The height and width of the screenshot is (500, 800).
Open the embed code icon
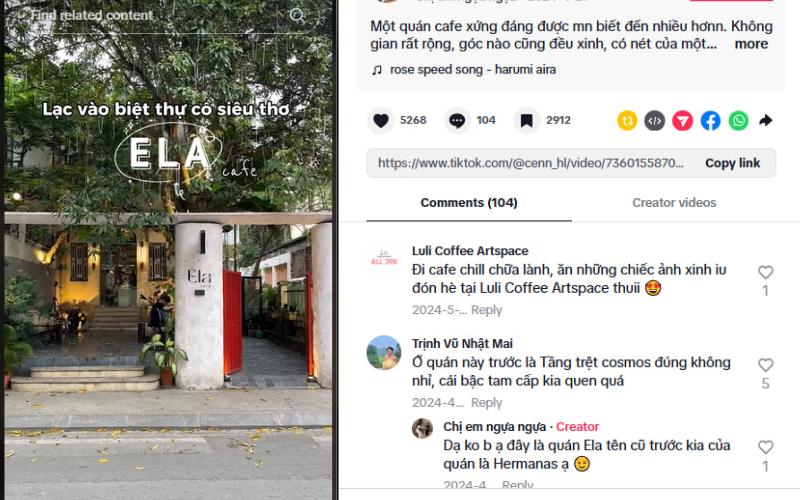pyautogui.click(x=655, y=121)
